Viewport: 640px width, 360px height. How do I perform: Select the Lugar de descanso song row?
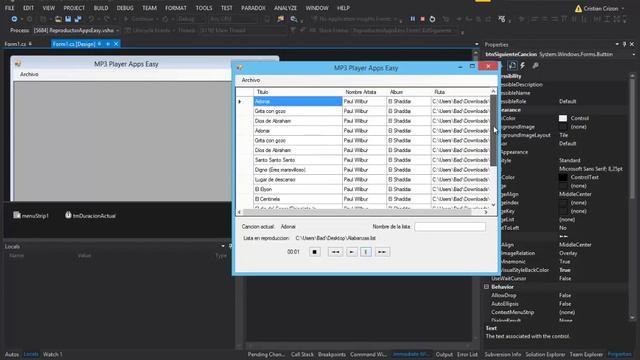[363, 180]
